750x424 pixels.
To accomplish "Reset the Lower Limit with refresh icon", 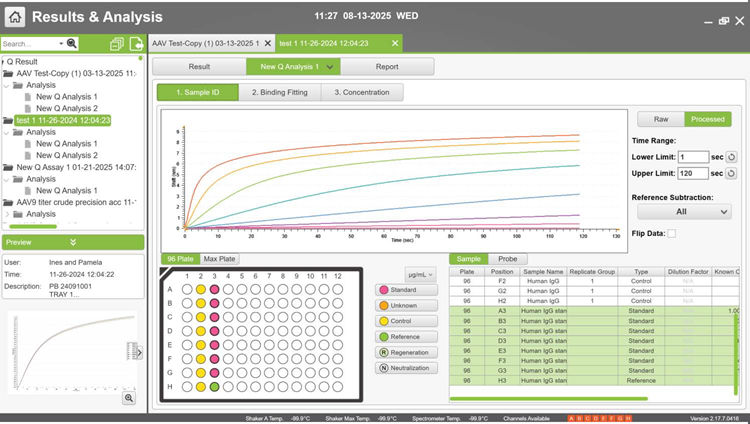I will tap(731, 157).
